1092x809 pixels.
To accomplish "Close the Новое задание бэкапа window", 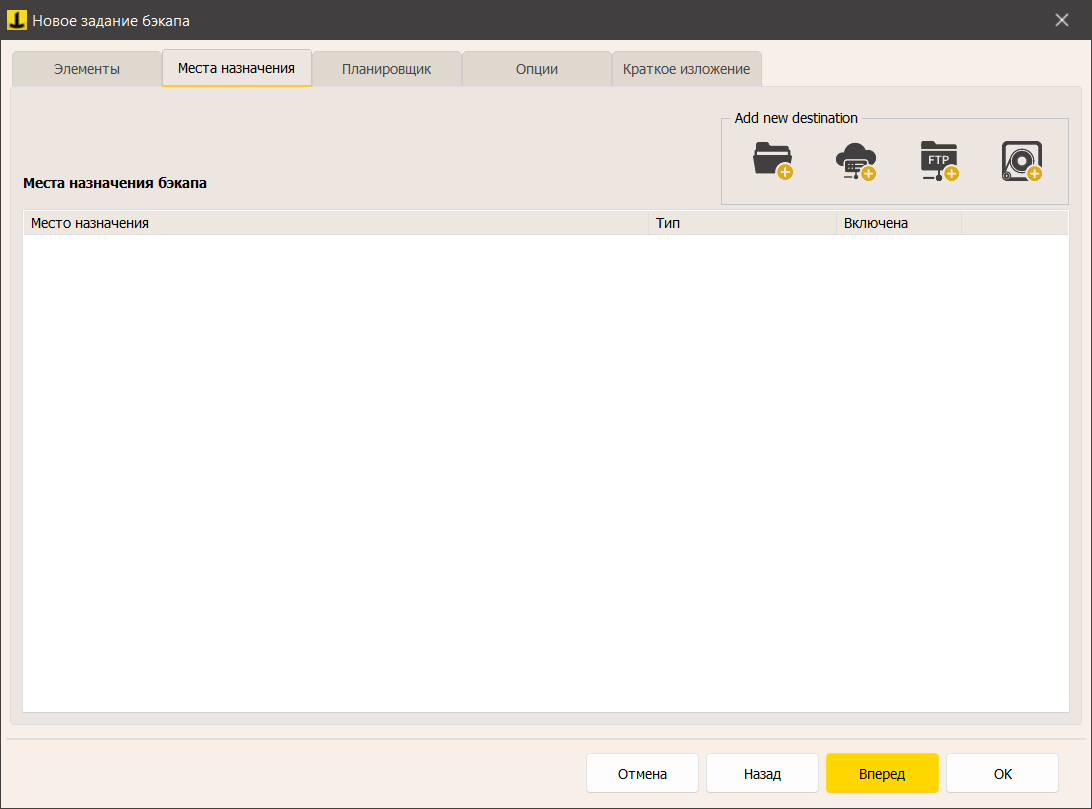I will point(1062,20).
